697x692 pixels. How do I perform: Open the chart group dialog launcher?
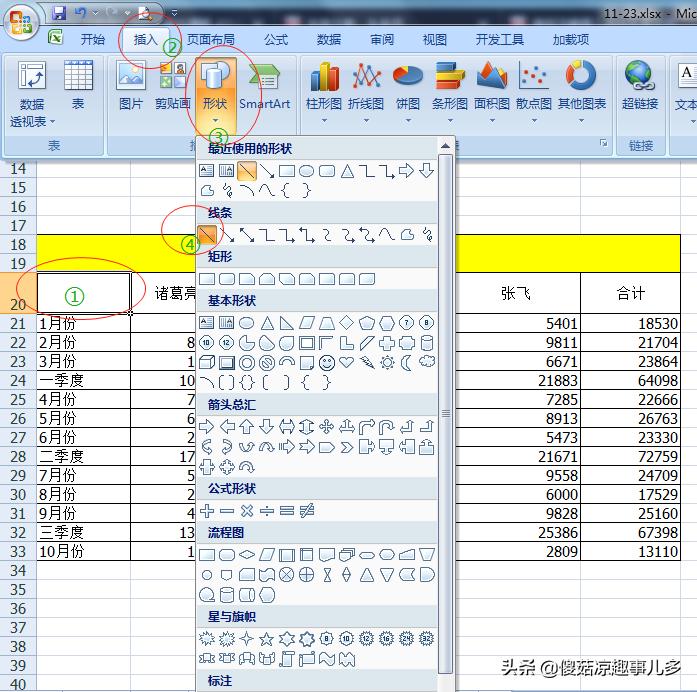click(603, 143)
